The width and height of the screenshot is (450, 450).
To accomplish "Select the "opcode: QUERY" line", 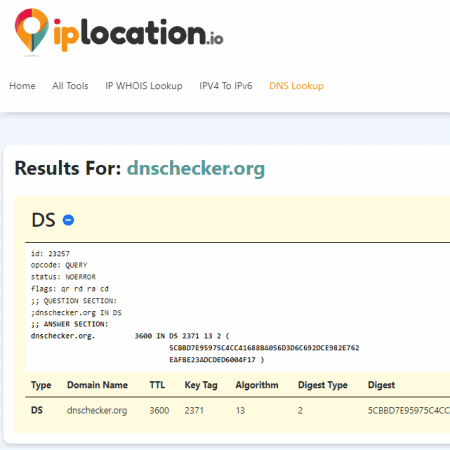I will tap(59, 265).
